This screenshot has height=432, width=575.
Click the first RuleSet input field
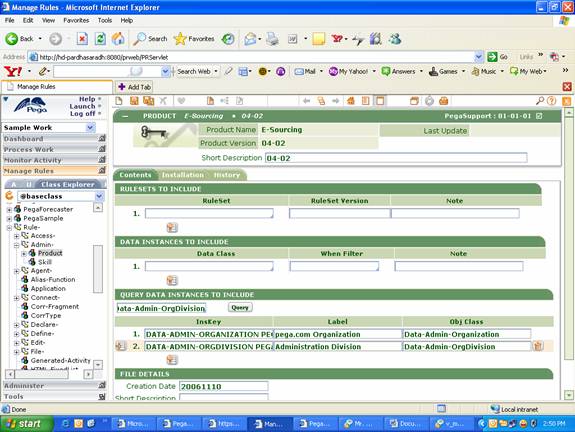(x=209, y=213)
